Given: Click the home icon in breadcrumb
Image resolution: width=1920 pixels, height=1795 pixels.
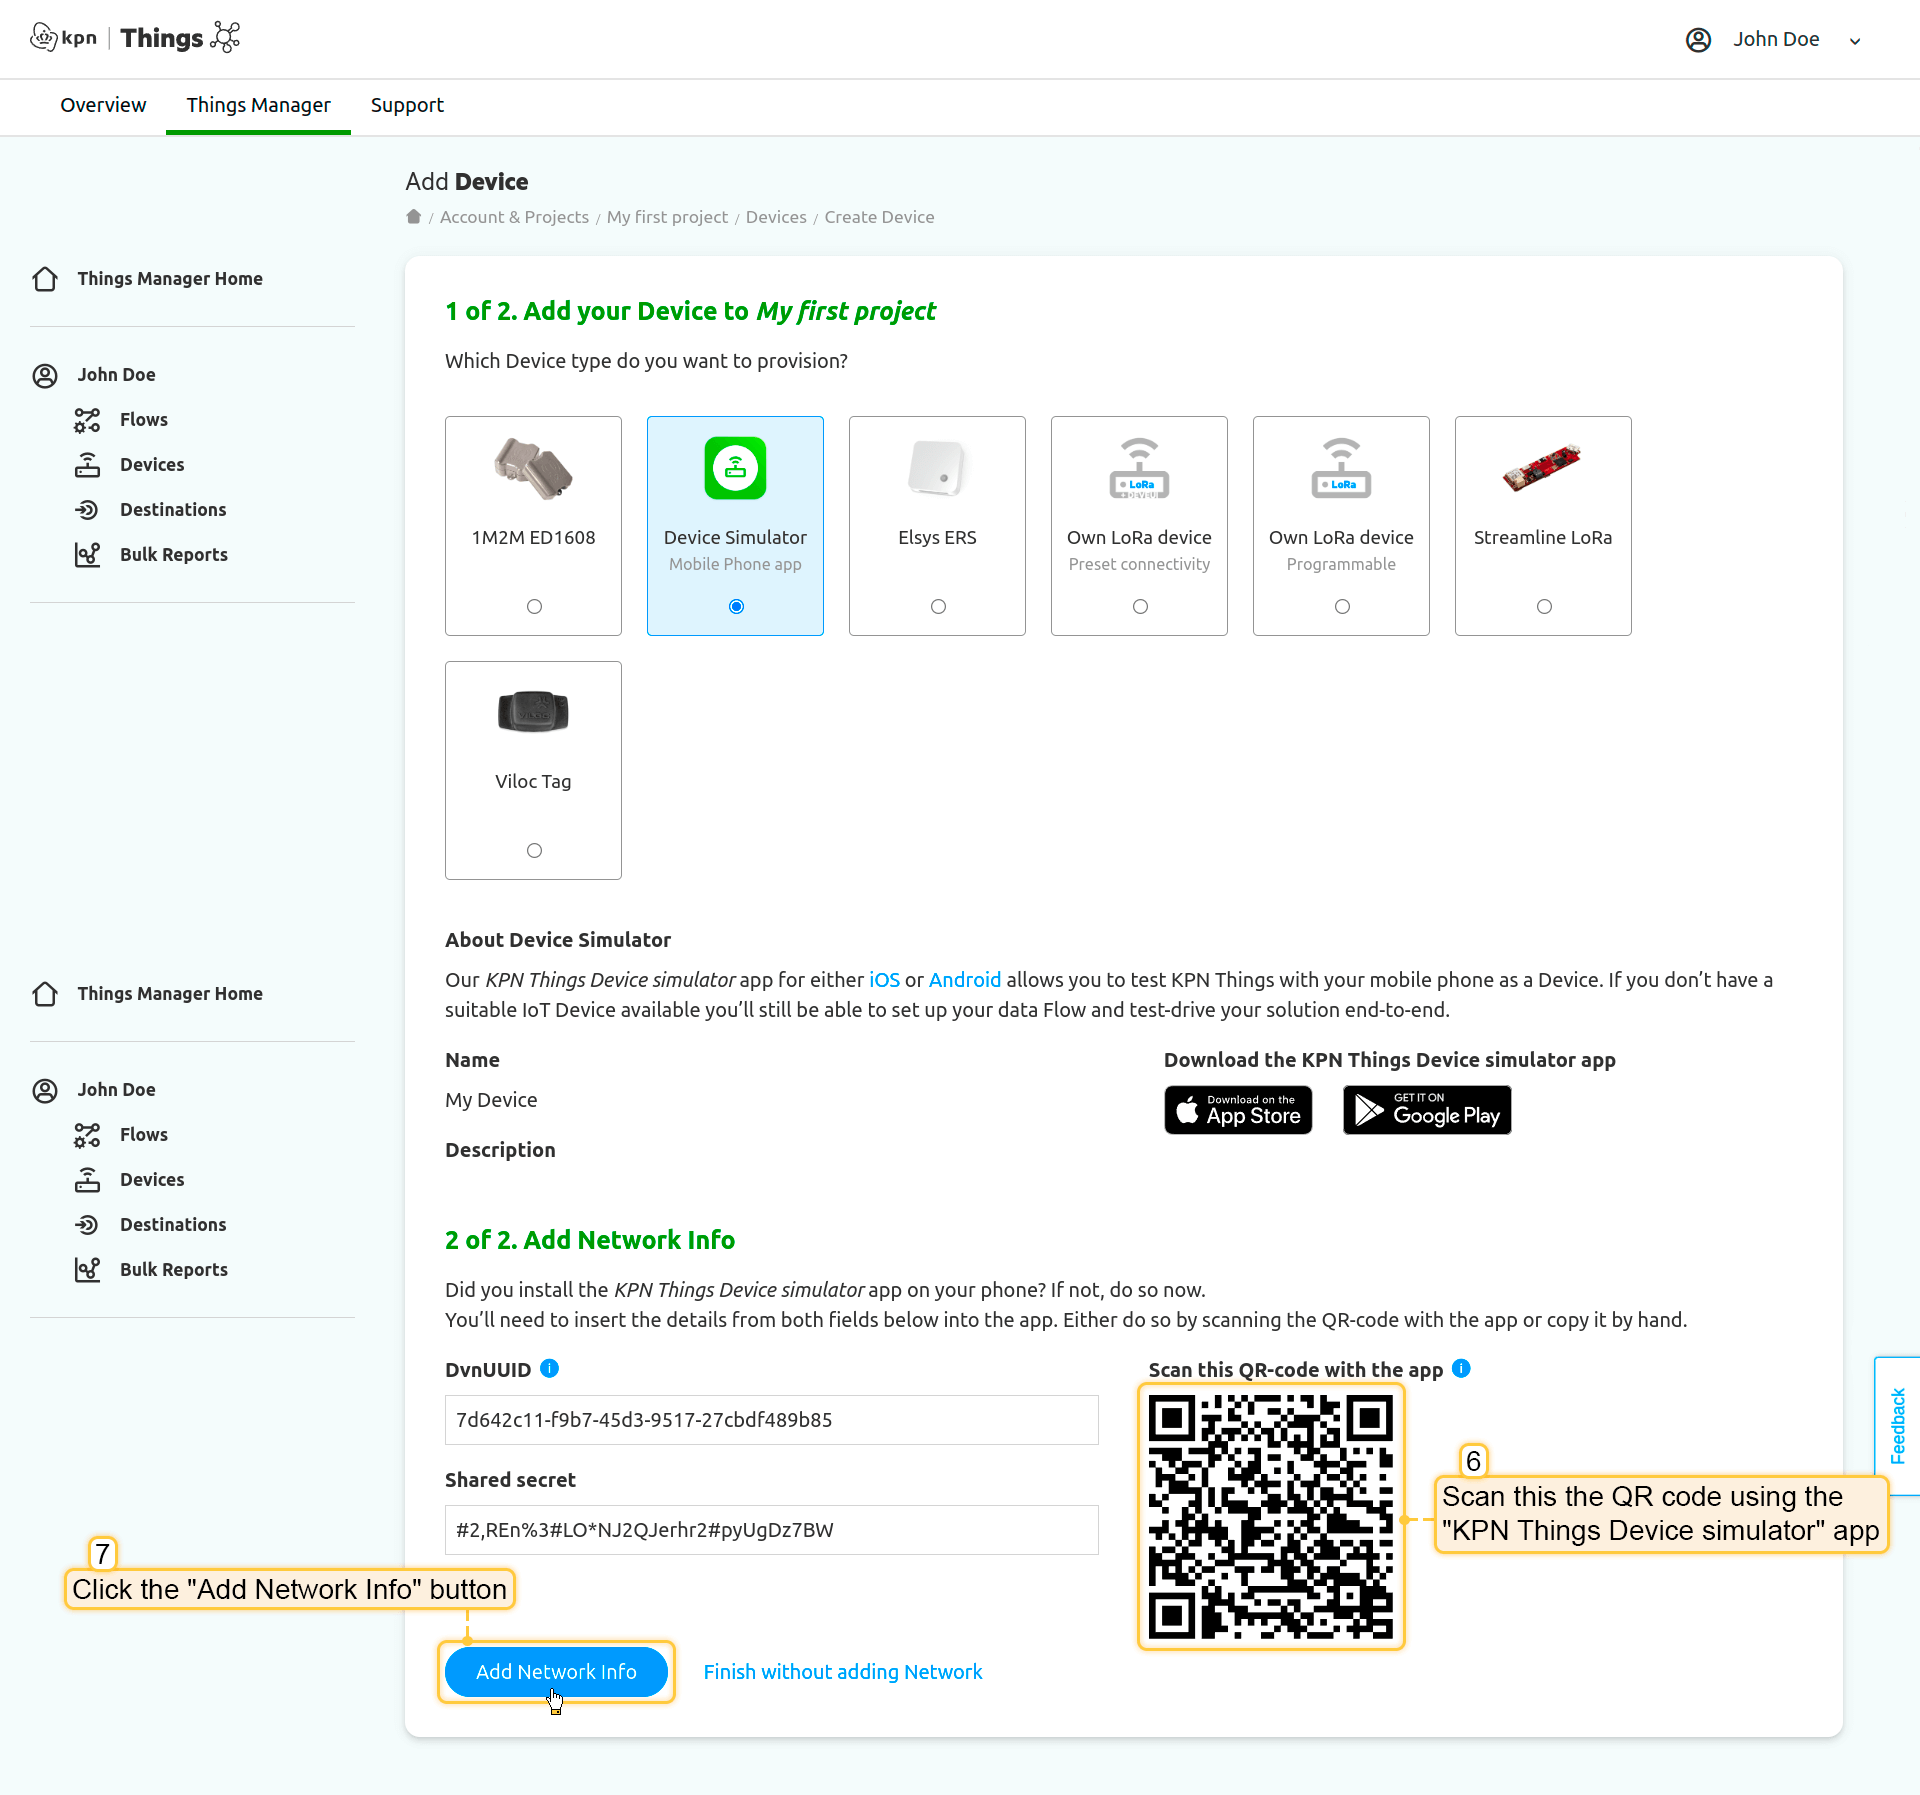Looking at the screenshot, I should pyautogui.click(x=413, y=217).
